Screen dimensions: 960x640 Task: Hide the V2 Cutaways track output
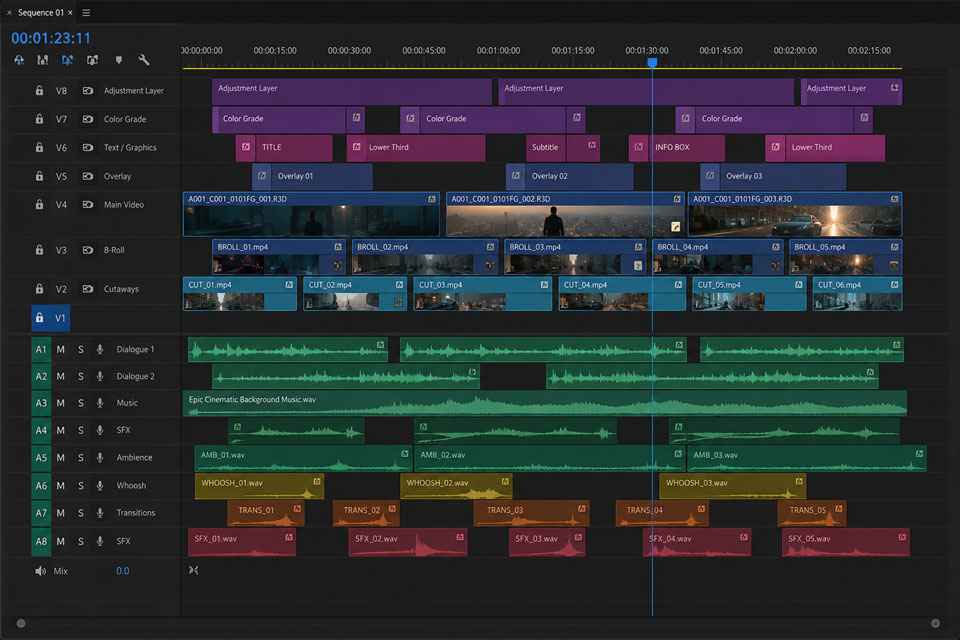(x=88, y=289)
